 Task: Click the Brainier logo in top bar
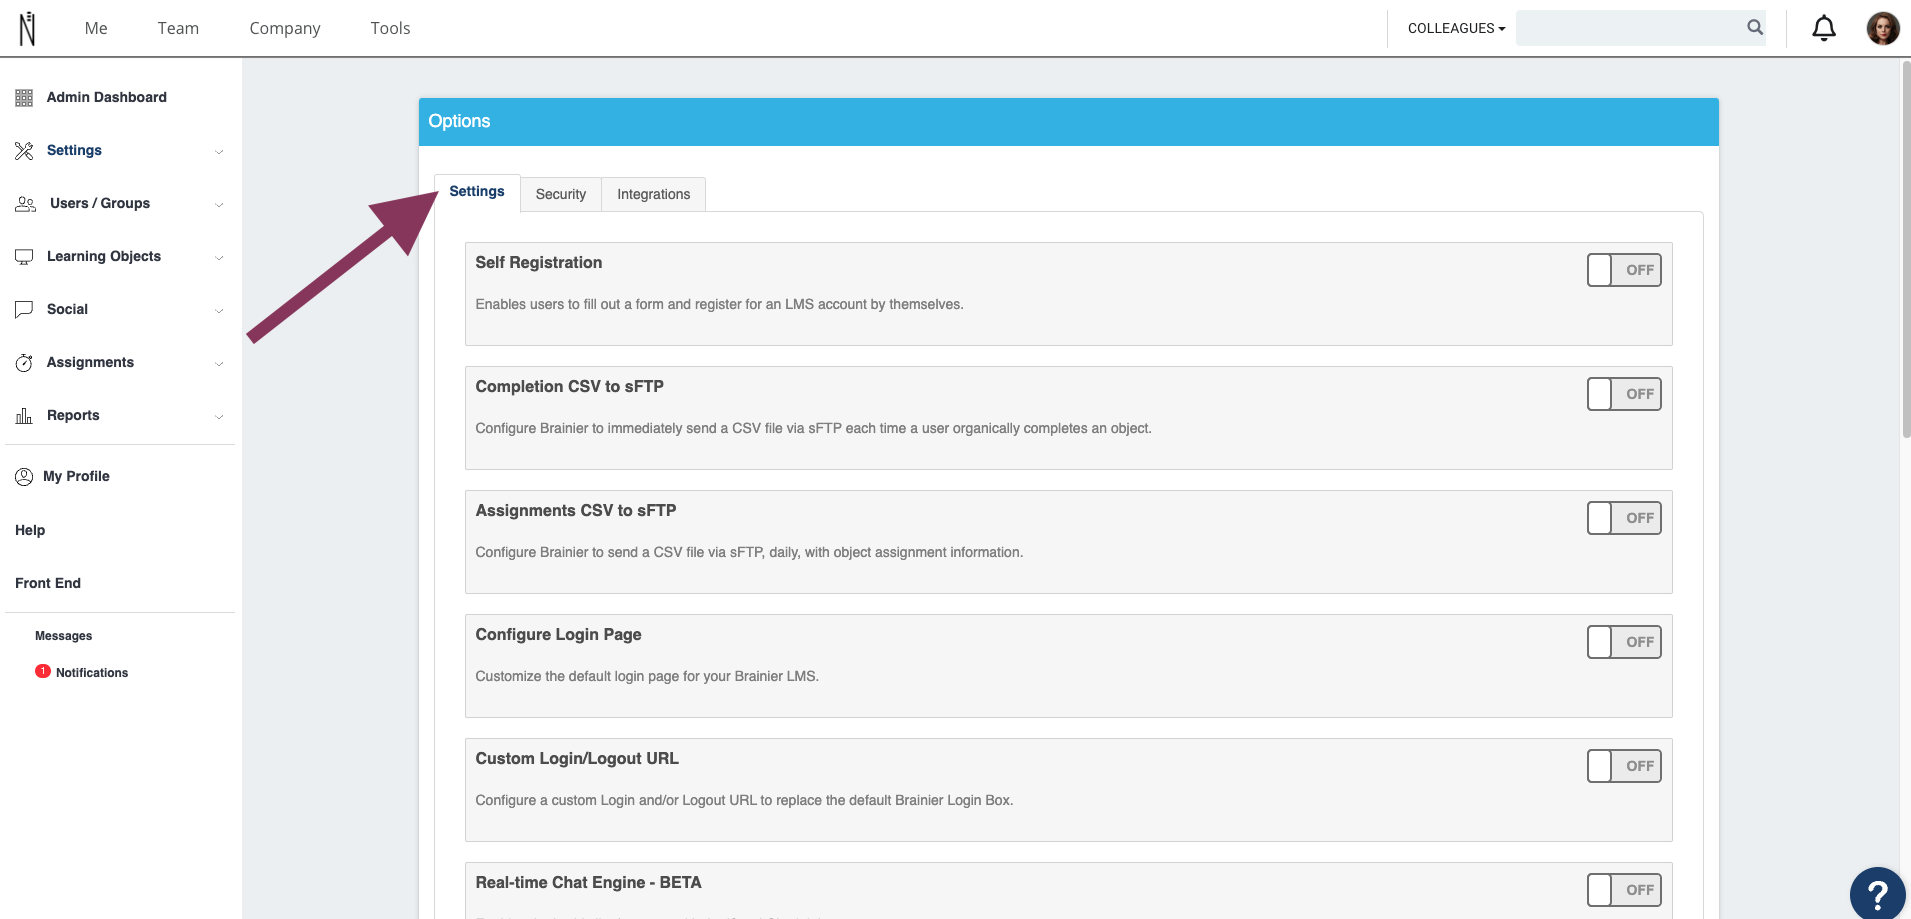point(28,28)
